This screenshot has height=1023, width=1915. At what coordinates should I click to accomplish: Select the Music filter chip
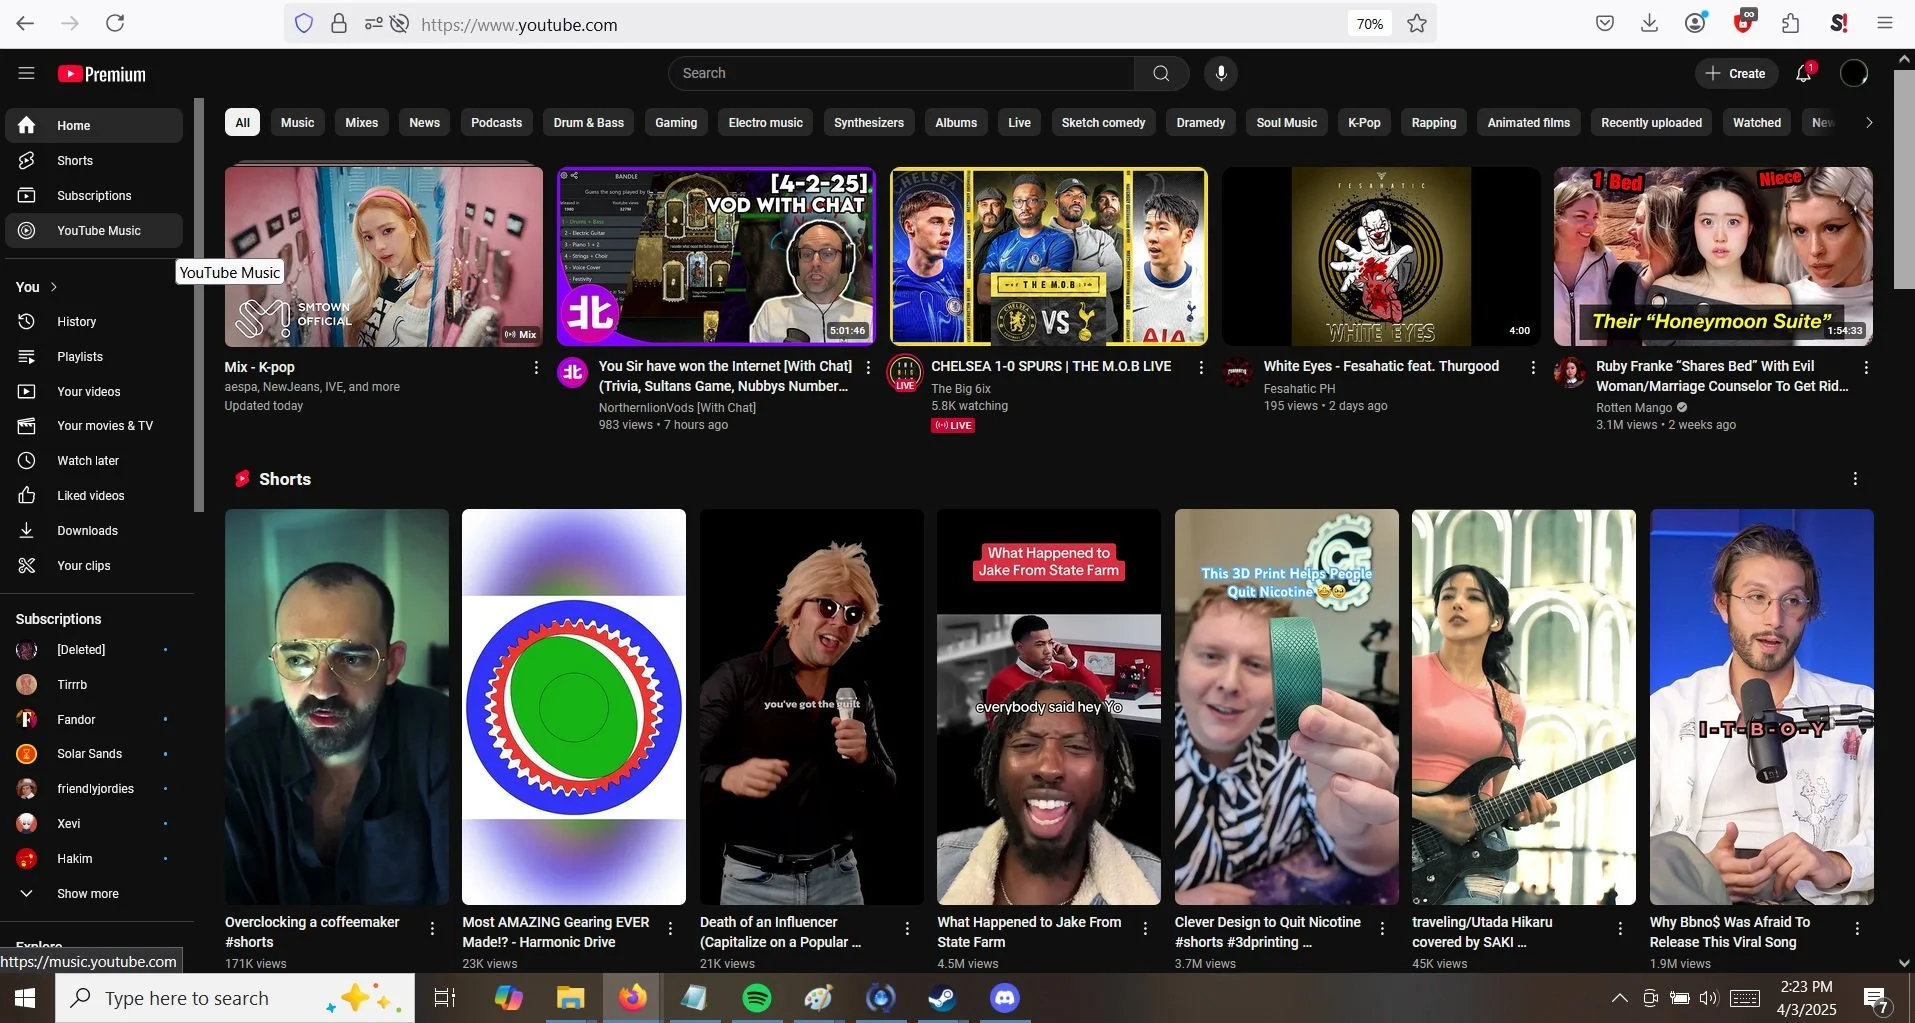click(297, 122)
